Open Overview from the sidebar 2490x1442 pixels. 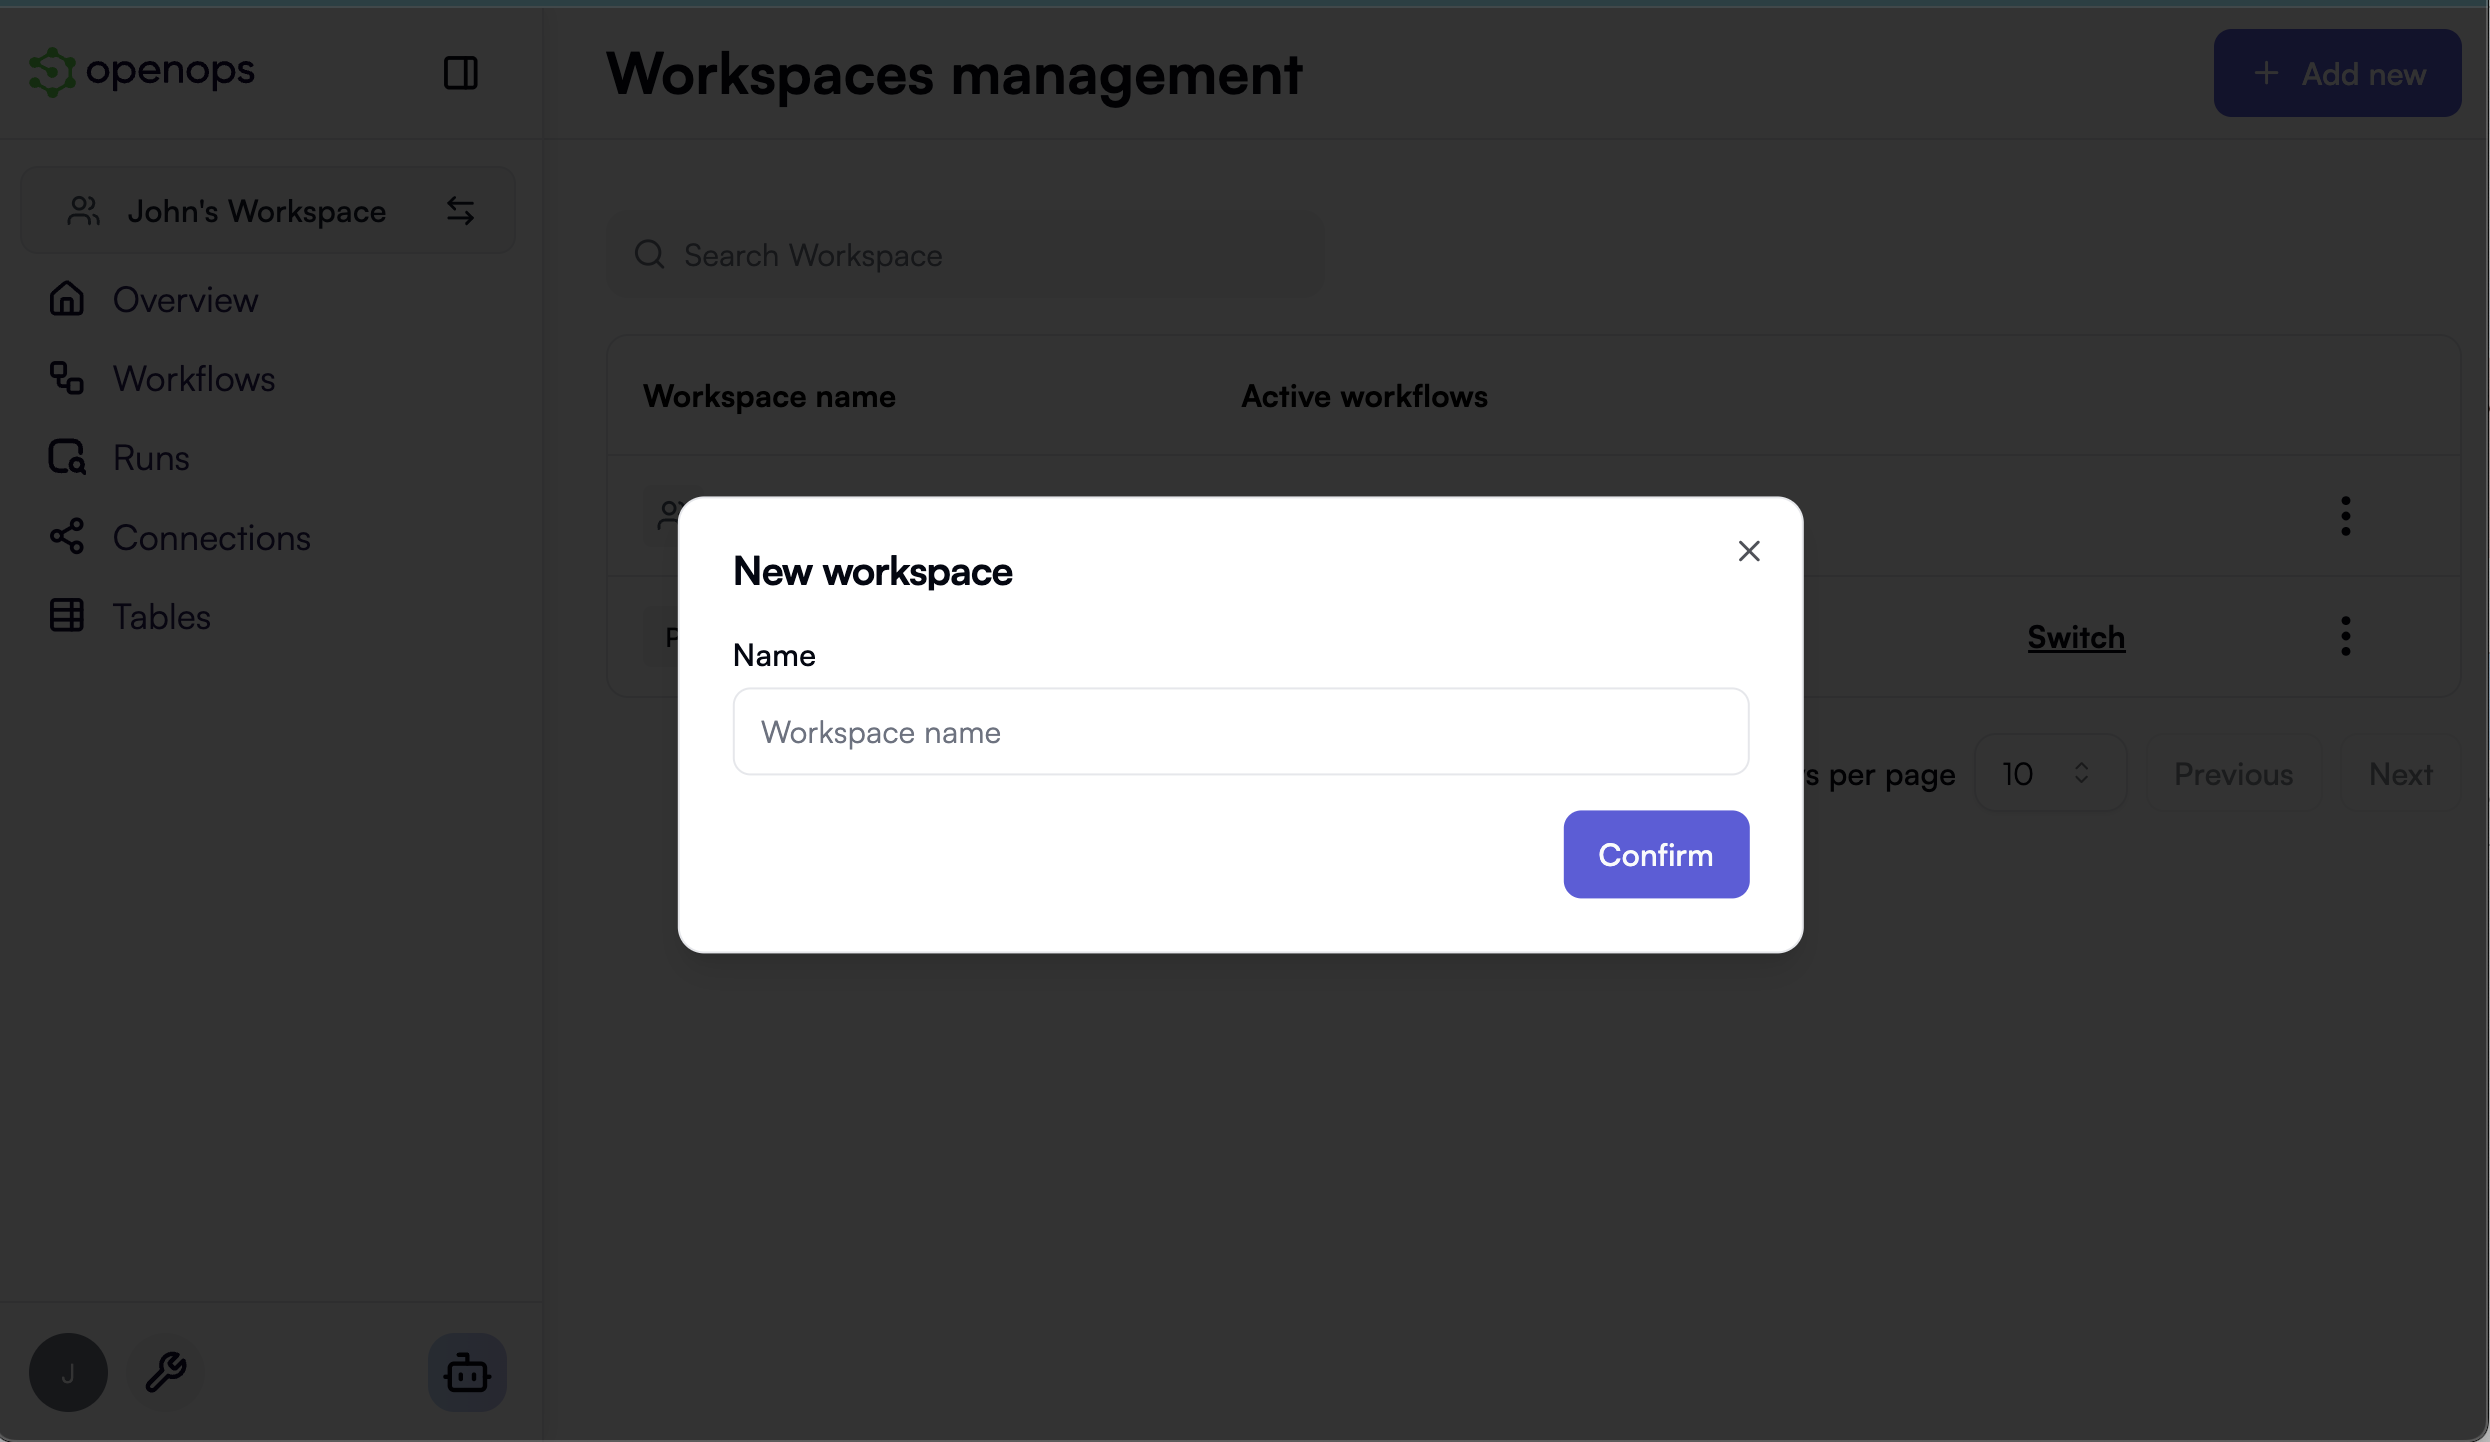tap(184, 299)
